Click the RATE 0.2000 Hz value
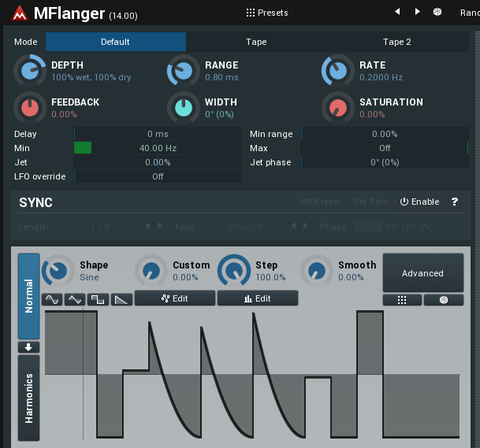Viewport: 480px width, 448px height. (381, 77)
